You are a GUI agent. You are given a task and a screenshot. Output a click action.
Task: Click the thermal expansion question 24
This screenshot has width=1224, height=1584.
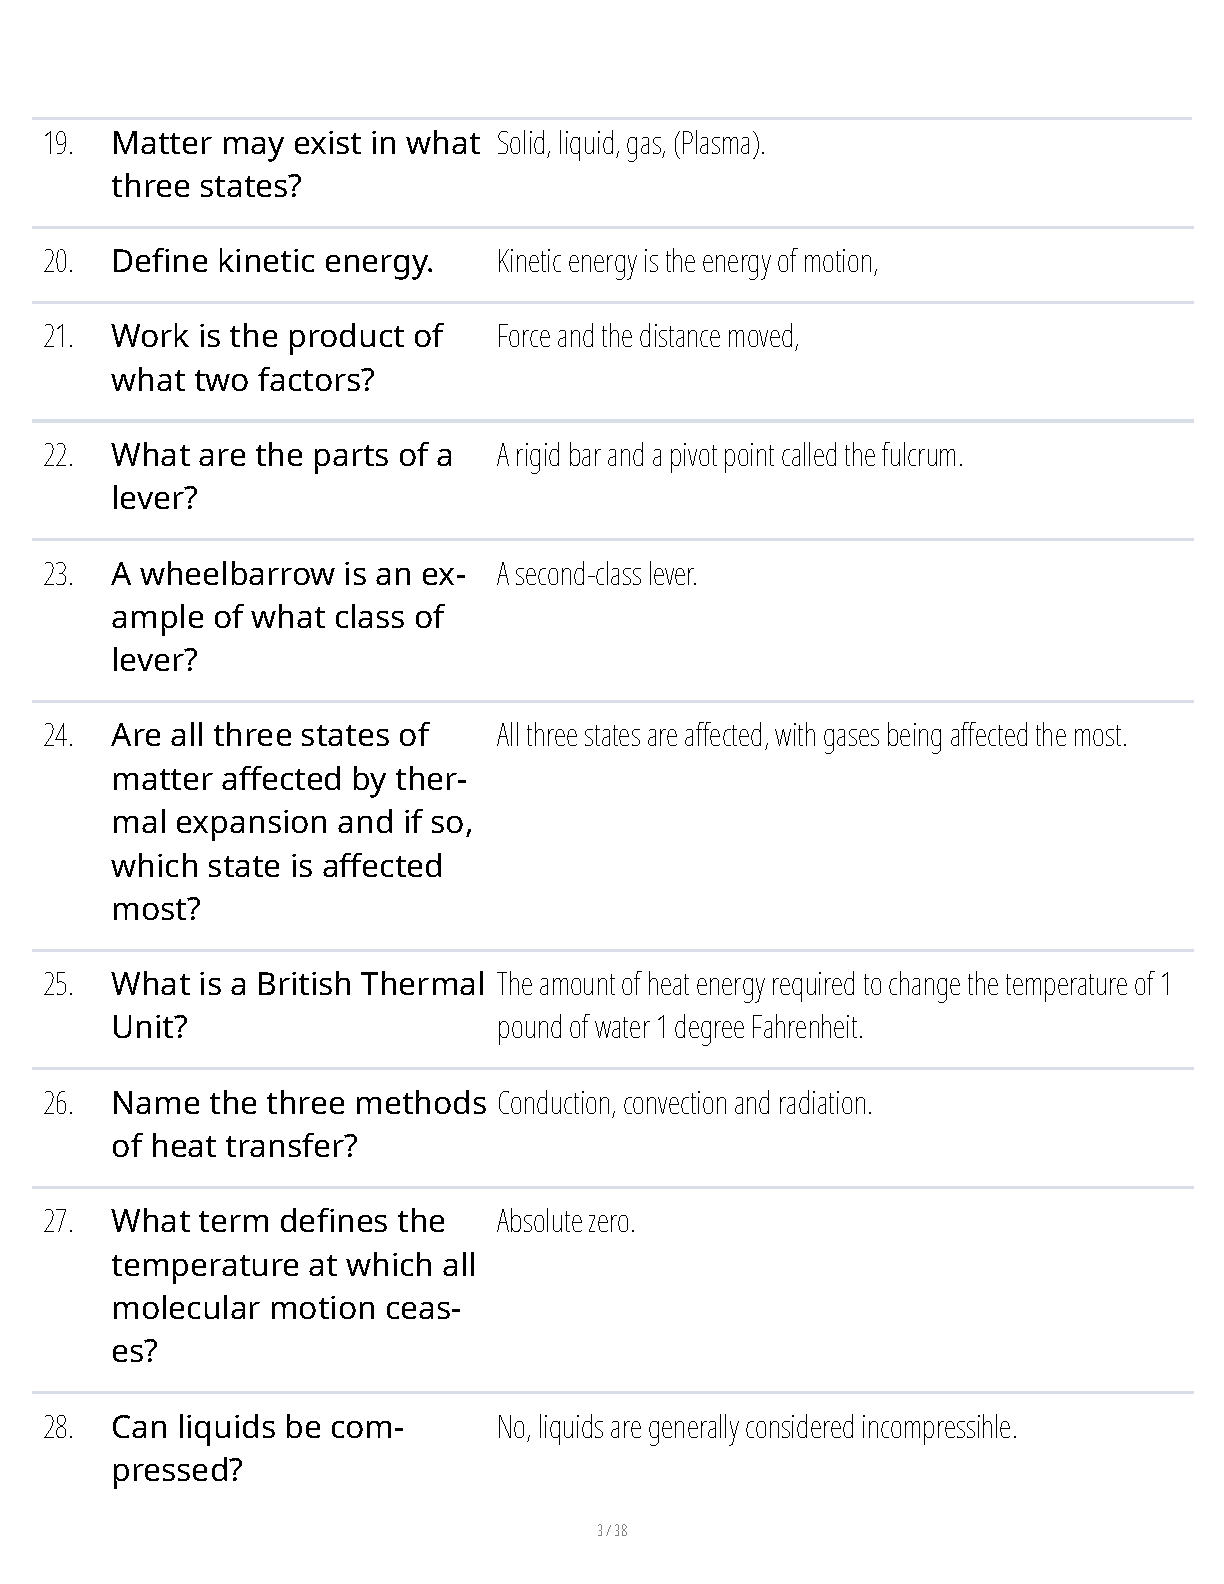(x=292, y=821)
